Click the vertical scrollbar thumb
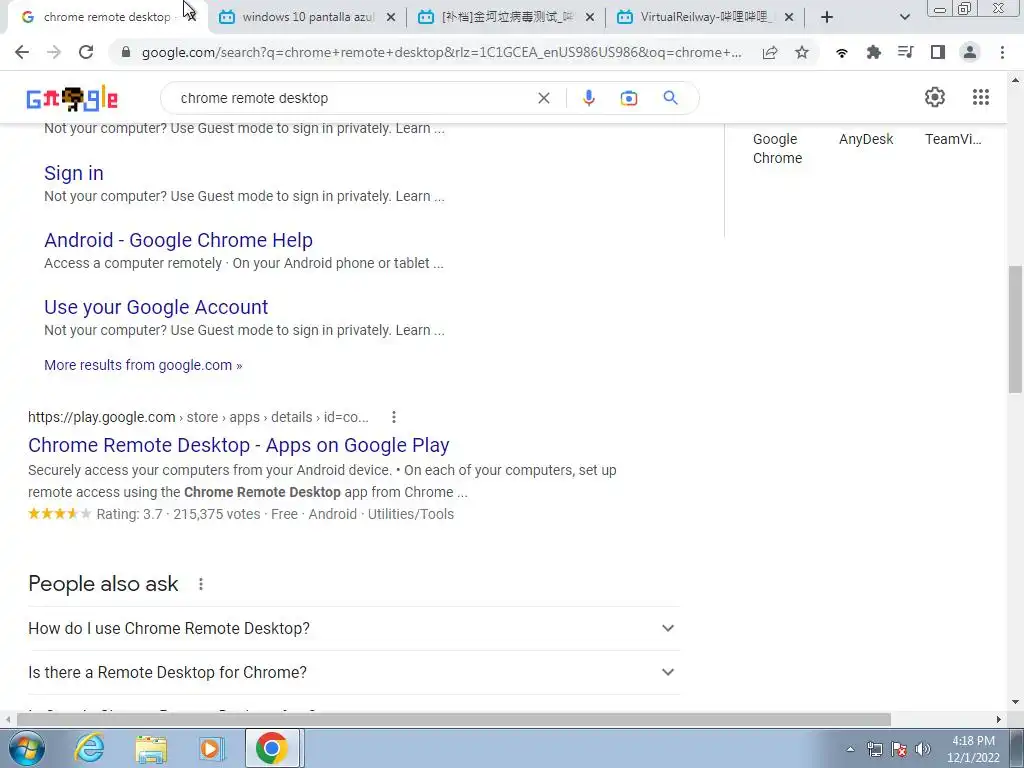 pos(1015,329)
